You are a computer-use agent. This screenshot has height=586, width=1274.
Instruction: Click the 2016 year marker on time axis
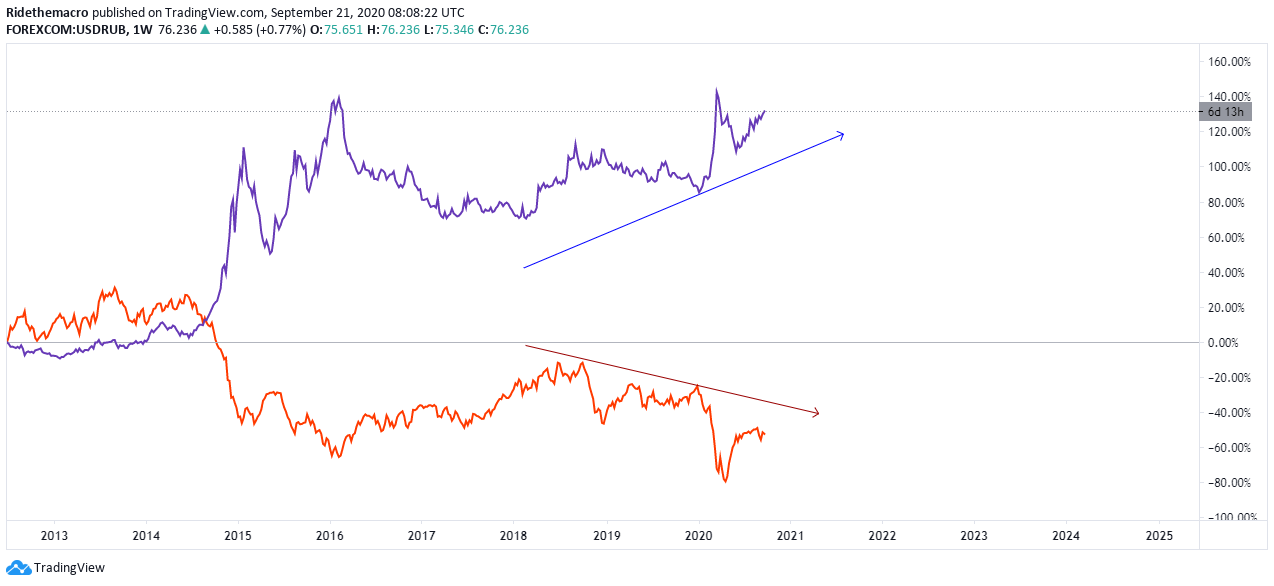[x=329, y=535]
